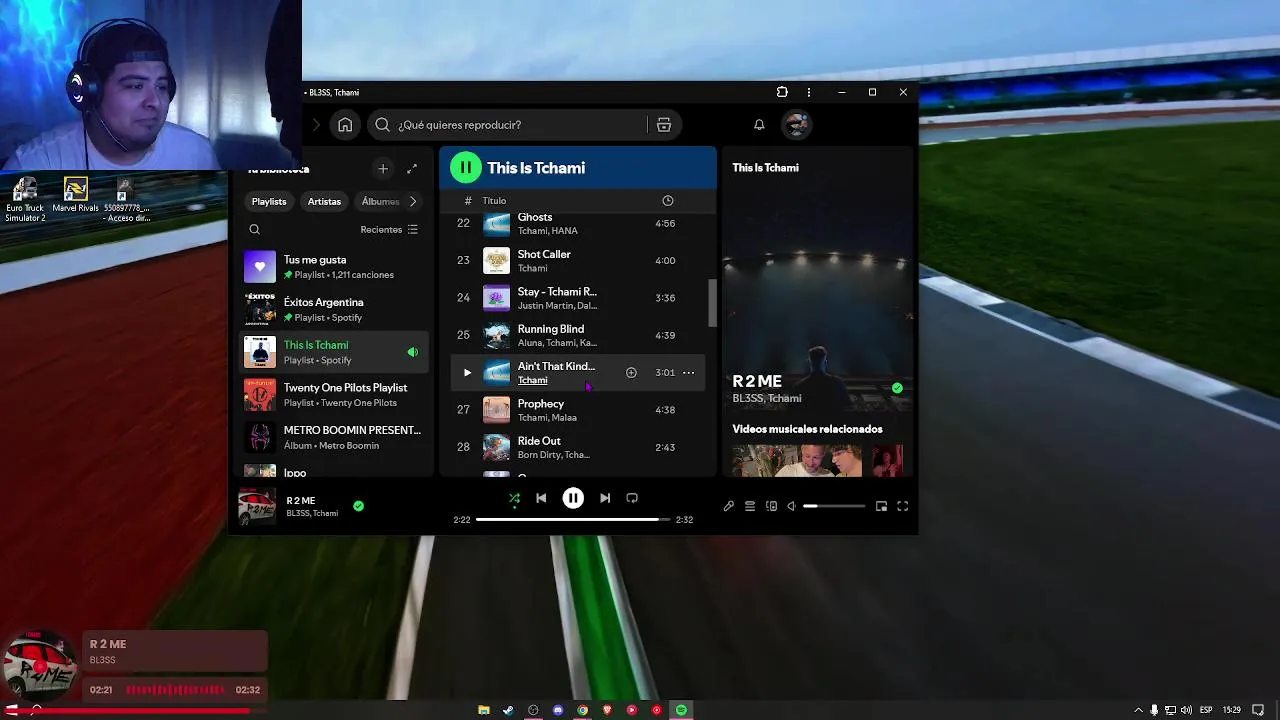1280x720 pixels.
Task: Select the Playlists filter chip
Action: [269, 201]
